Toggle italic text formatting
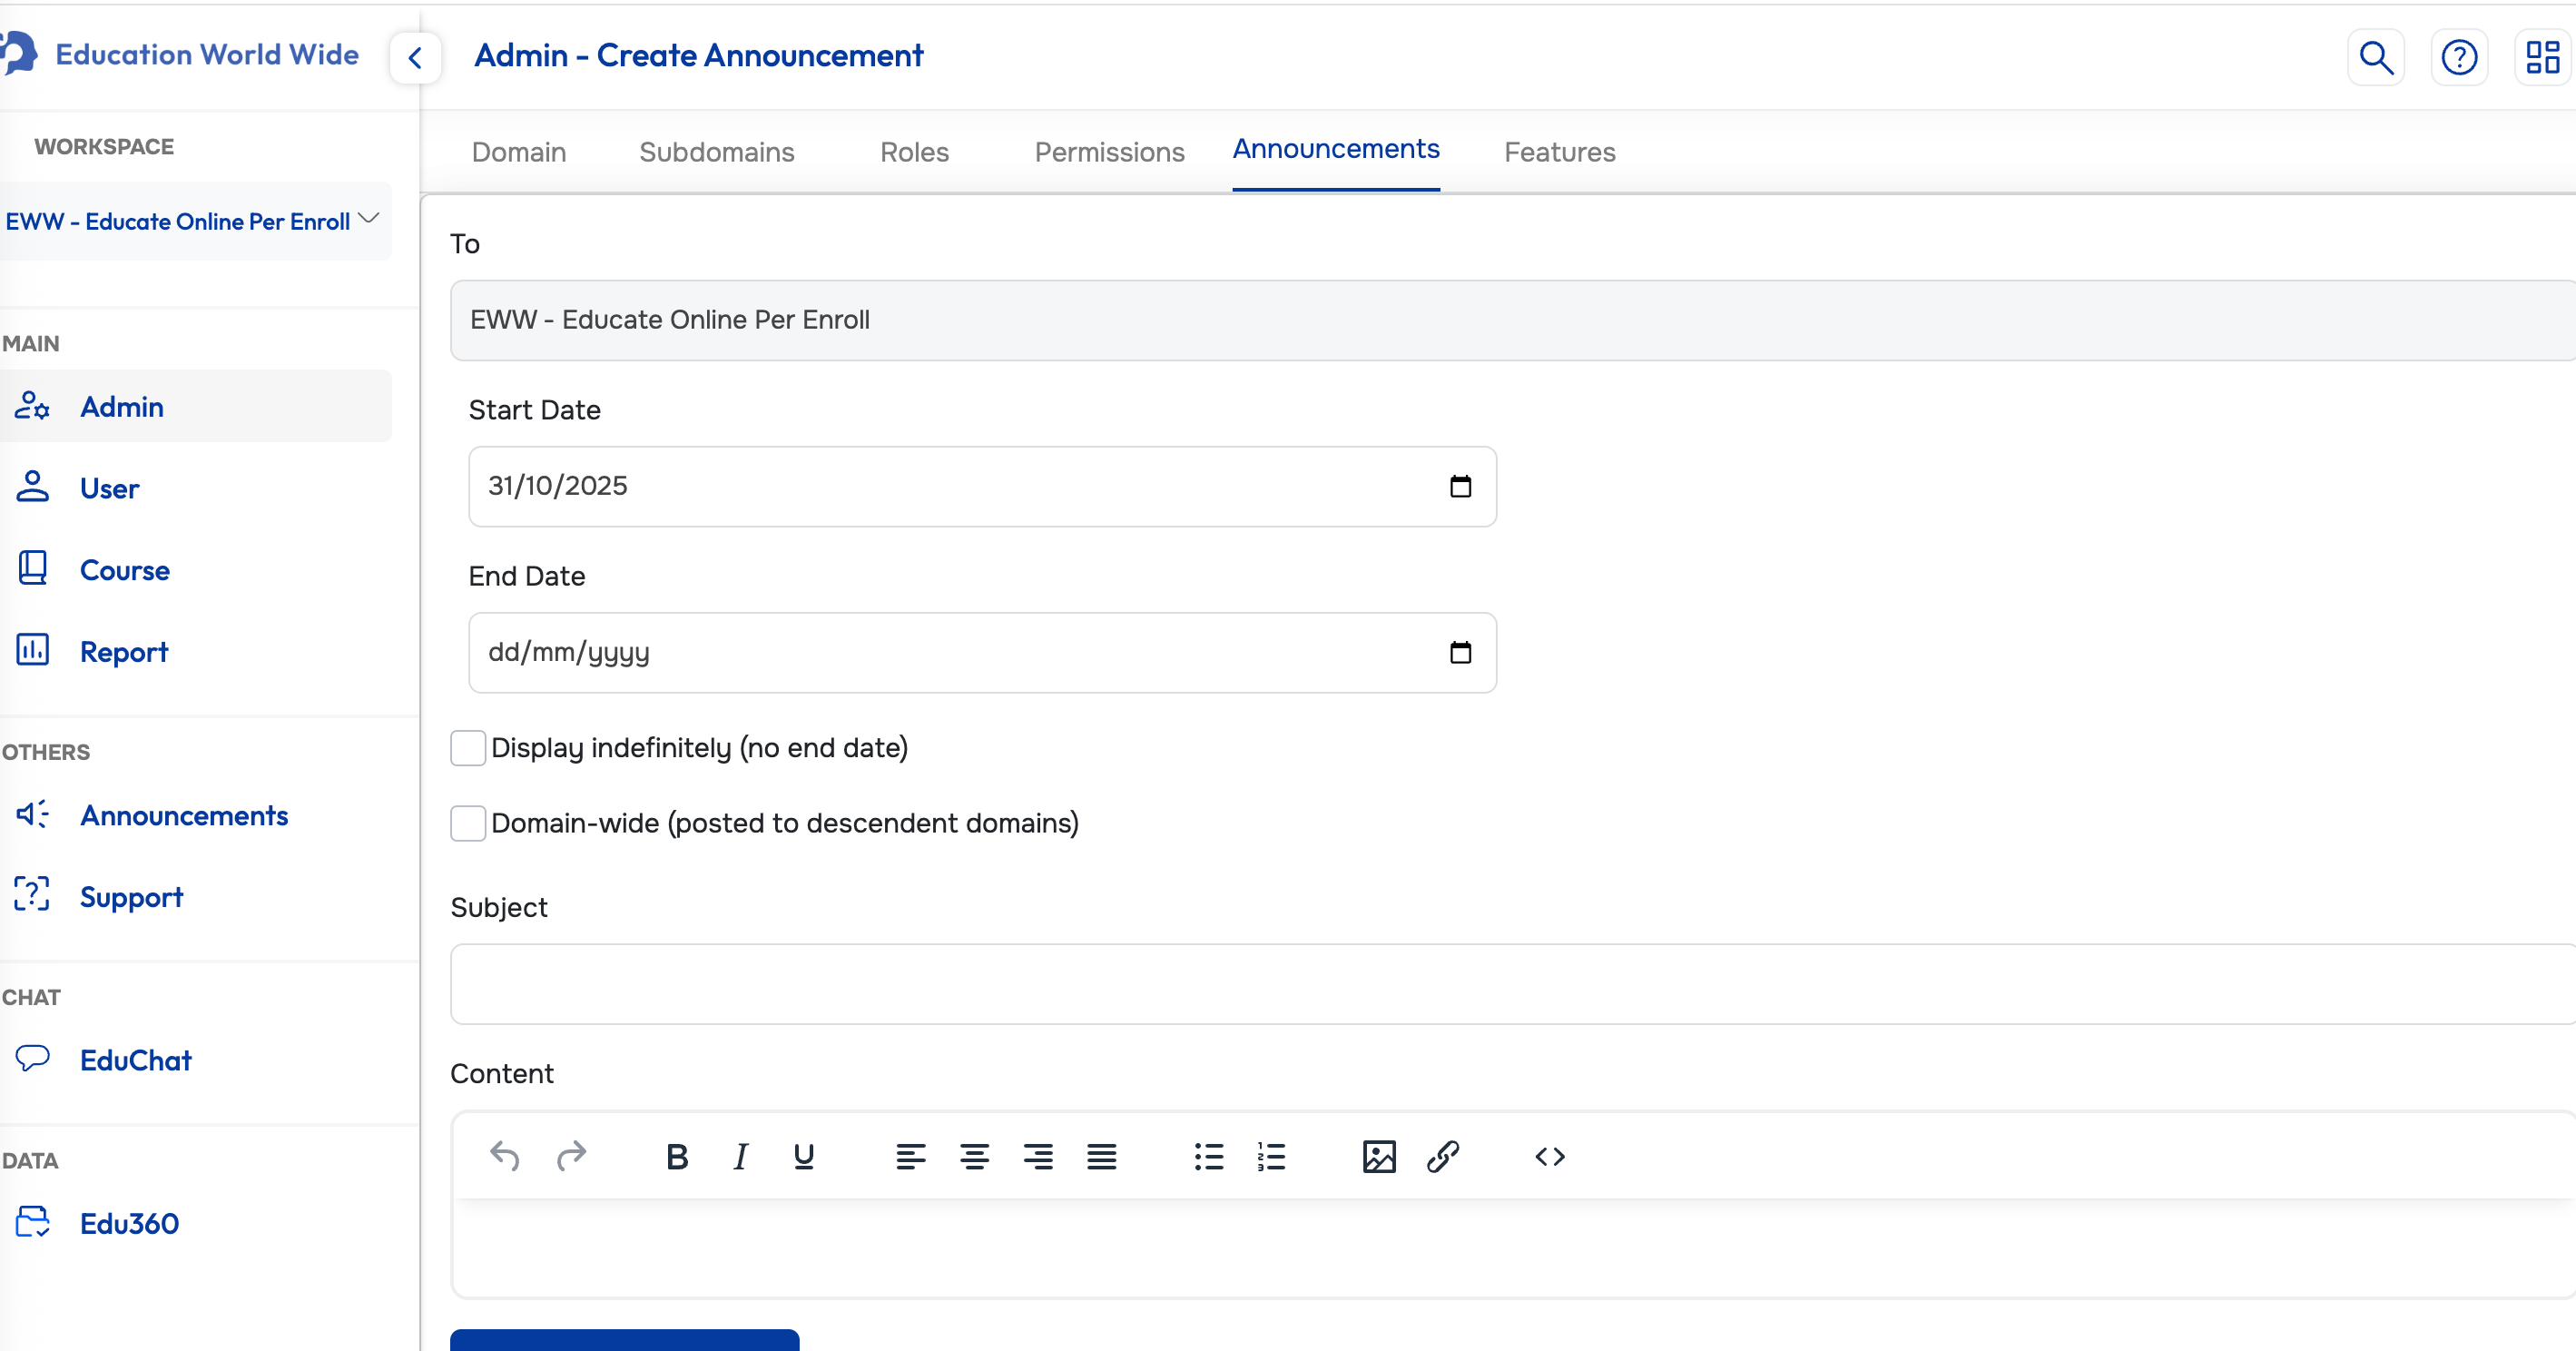The width and height of the screenshot is (2576, 1351). tap(740, 1157)
